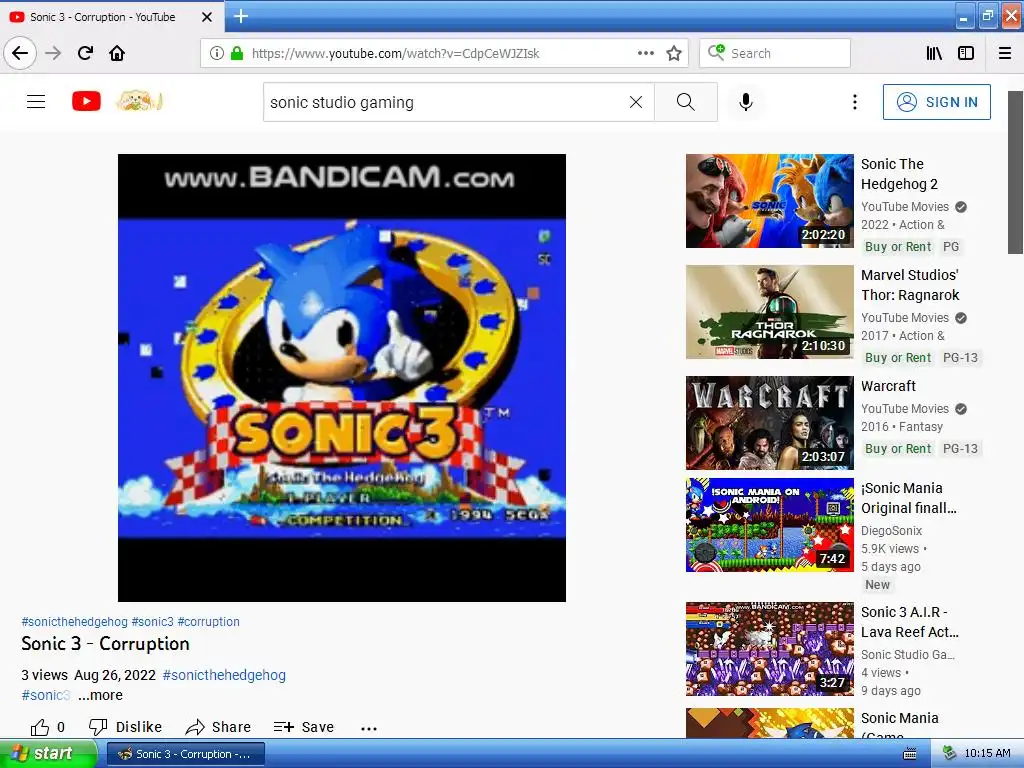Image resolution: width=1024 pixels, height=768 pixels.
Task: Show site information icon in address bar
Action: (x=217, y=53)
